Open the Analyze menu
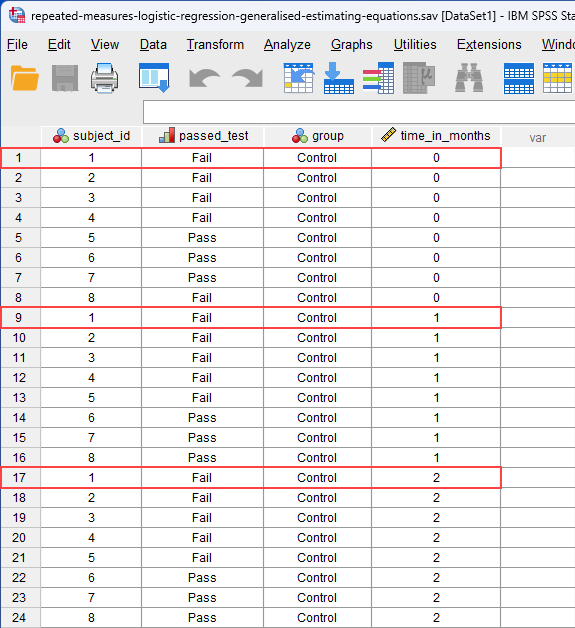 (287, 44)
